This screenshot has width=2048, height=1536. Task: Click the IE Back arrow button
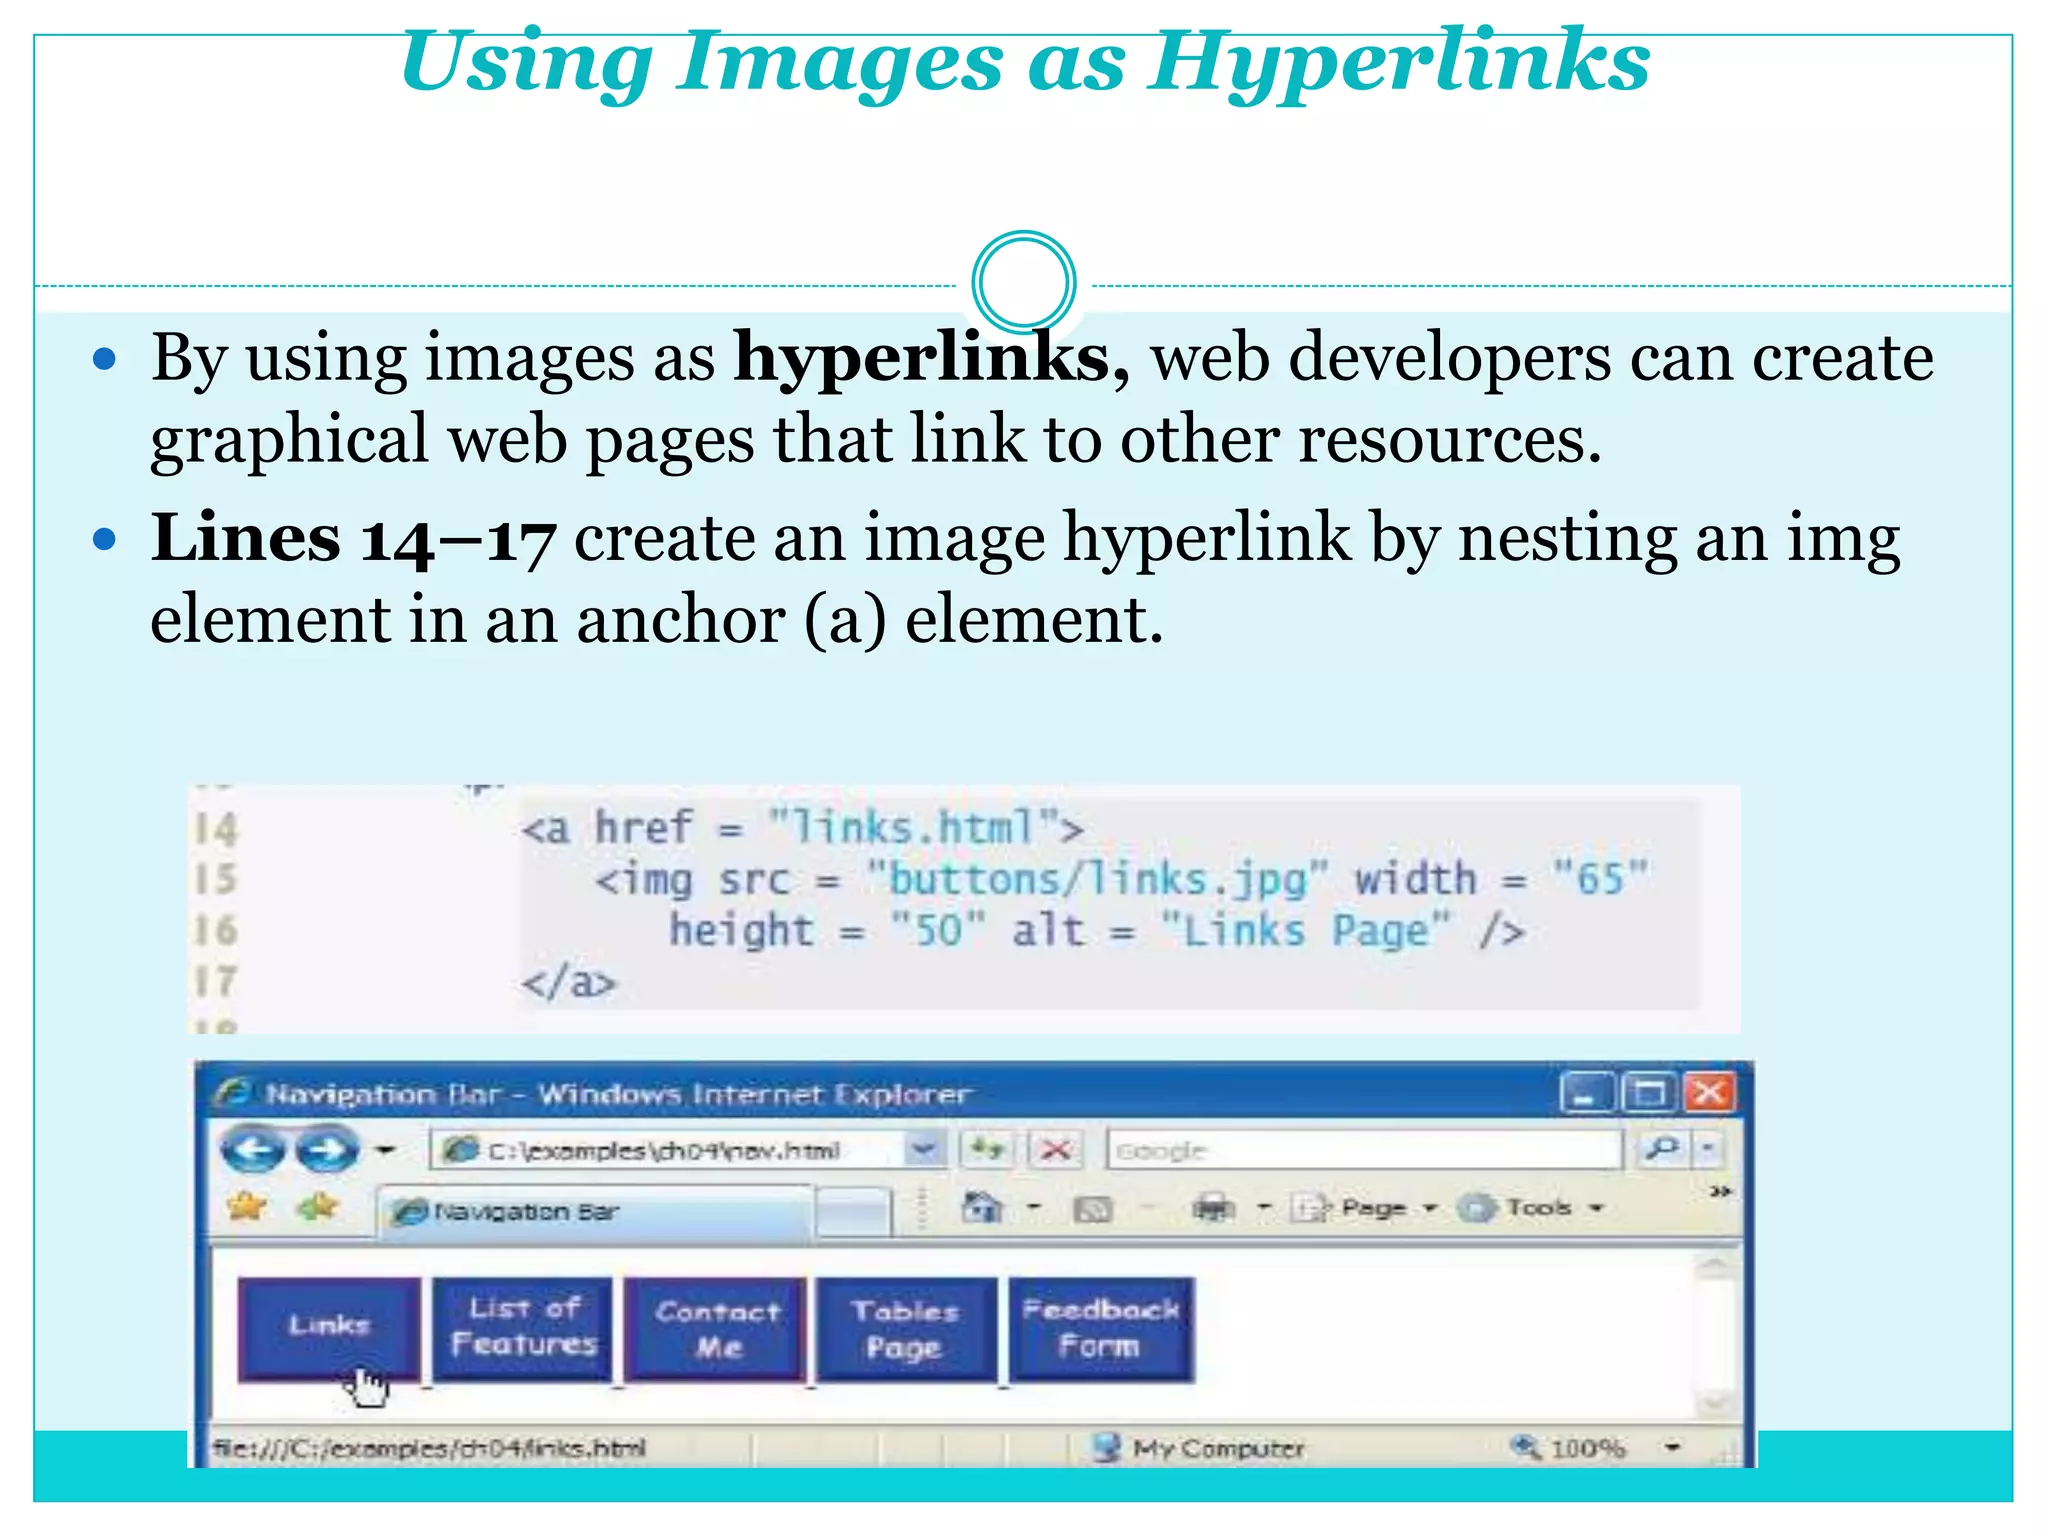251,1149
